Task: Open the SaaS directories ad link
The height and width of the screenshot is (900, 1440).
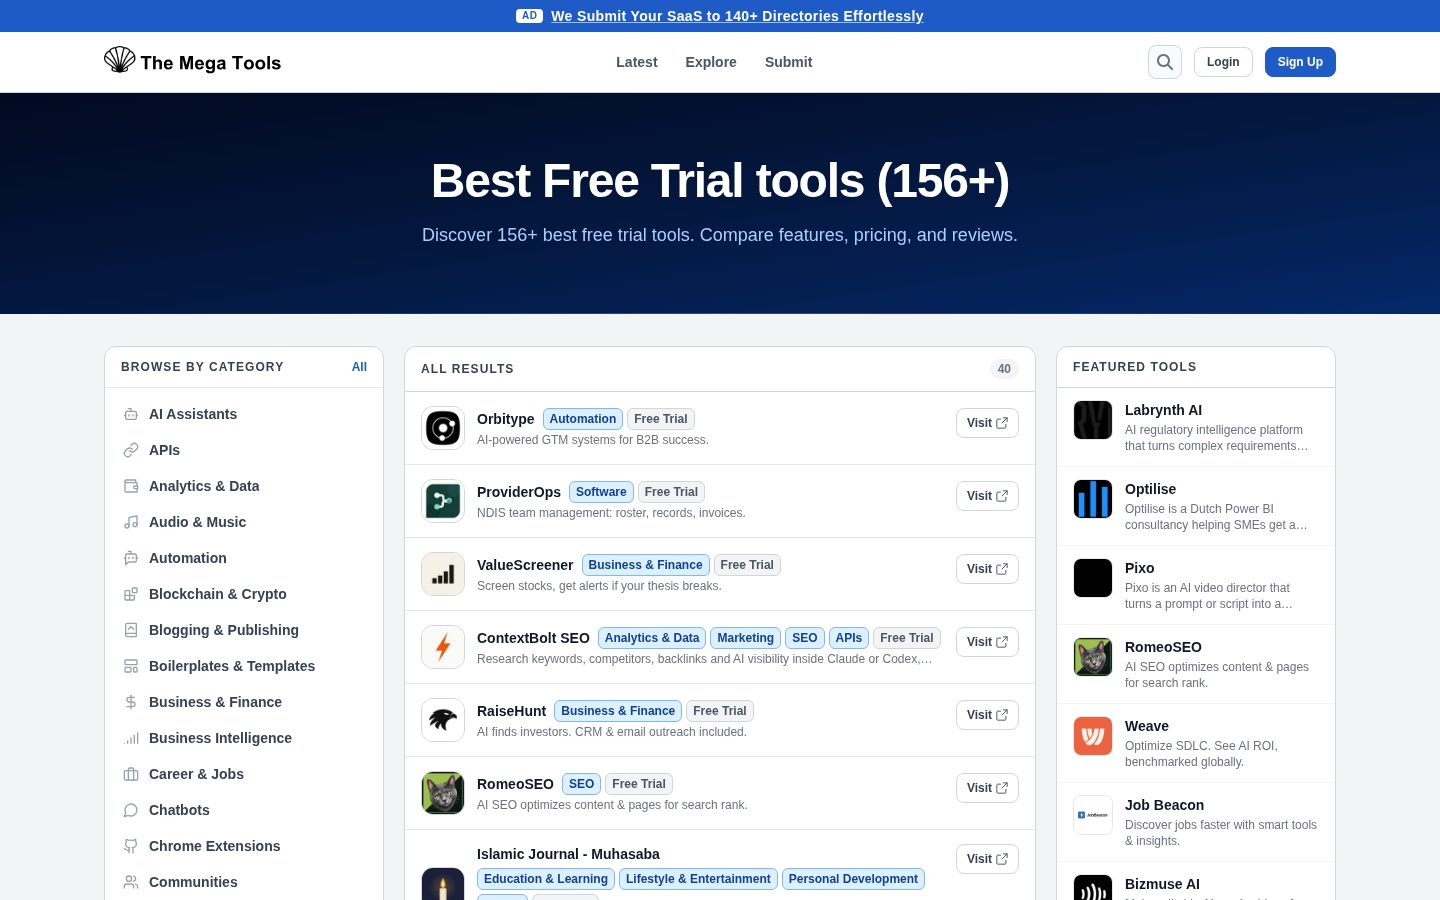Action: click(737, 16)
